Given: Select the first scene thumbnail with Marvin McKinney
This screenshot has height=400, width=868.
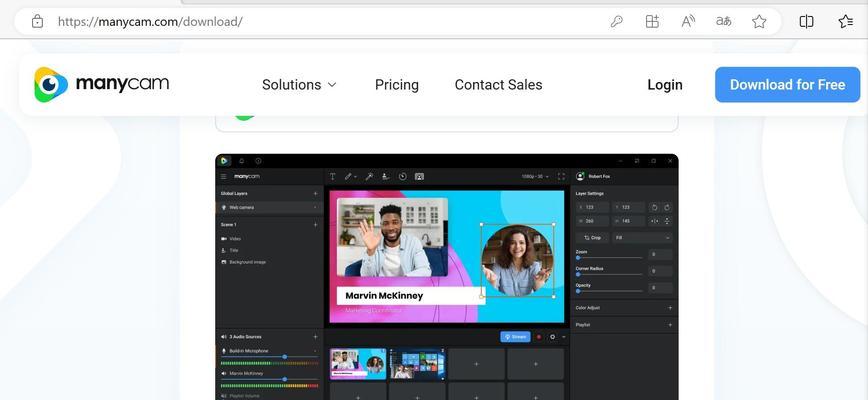Looking at the screenshot, I should [x=358, y=363].
